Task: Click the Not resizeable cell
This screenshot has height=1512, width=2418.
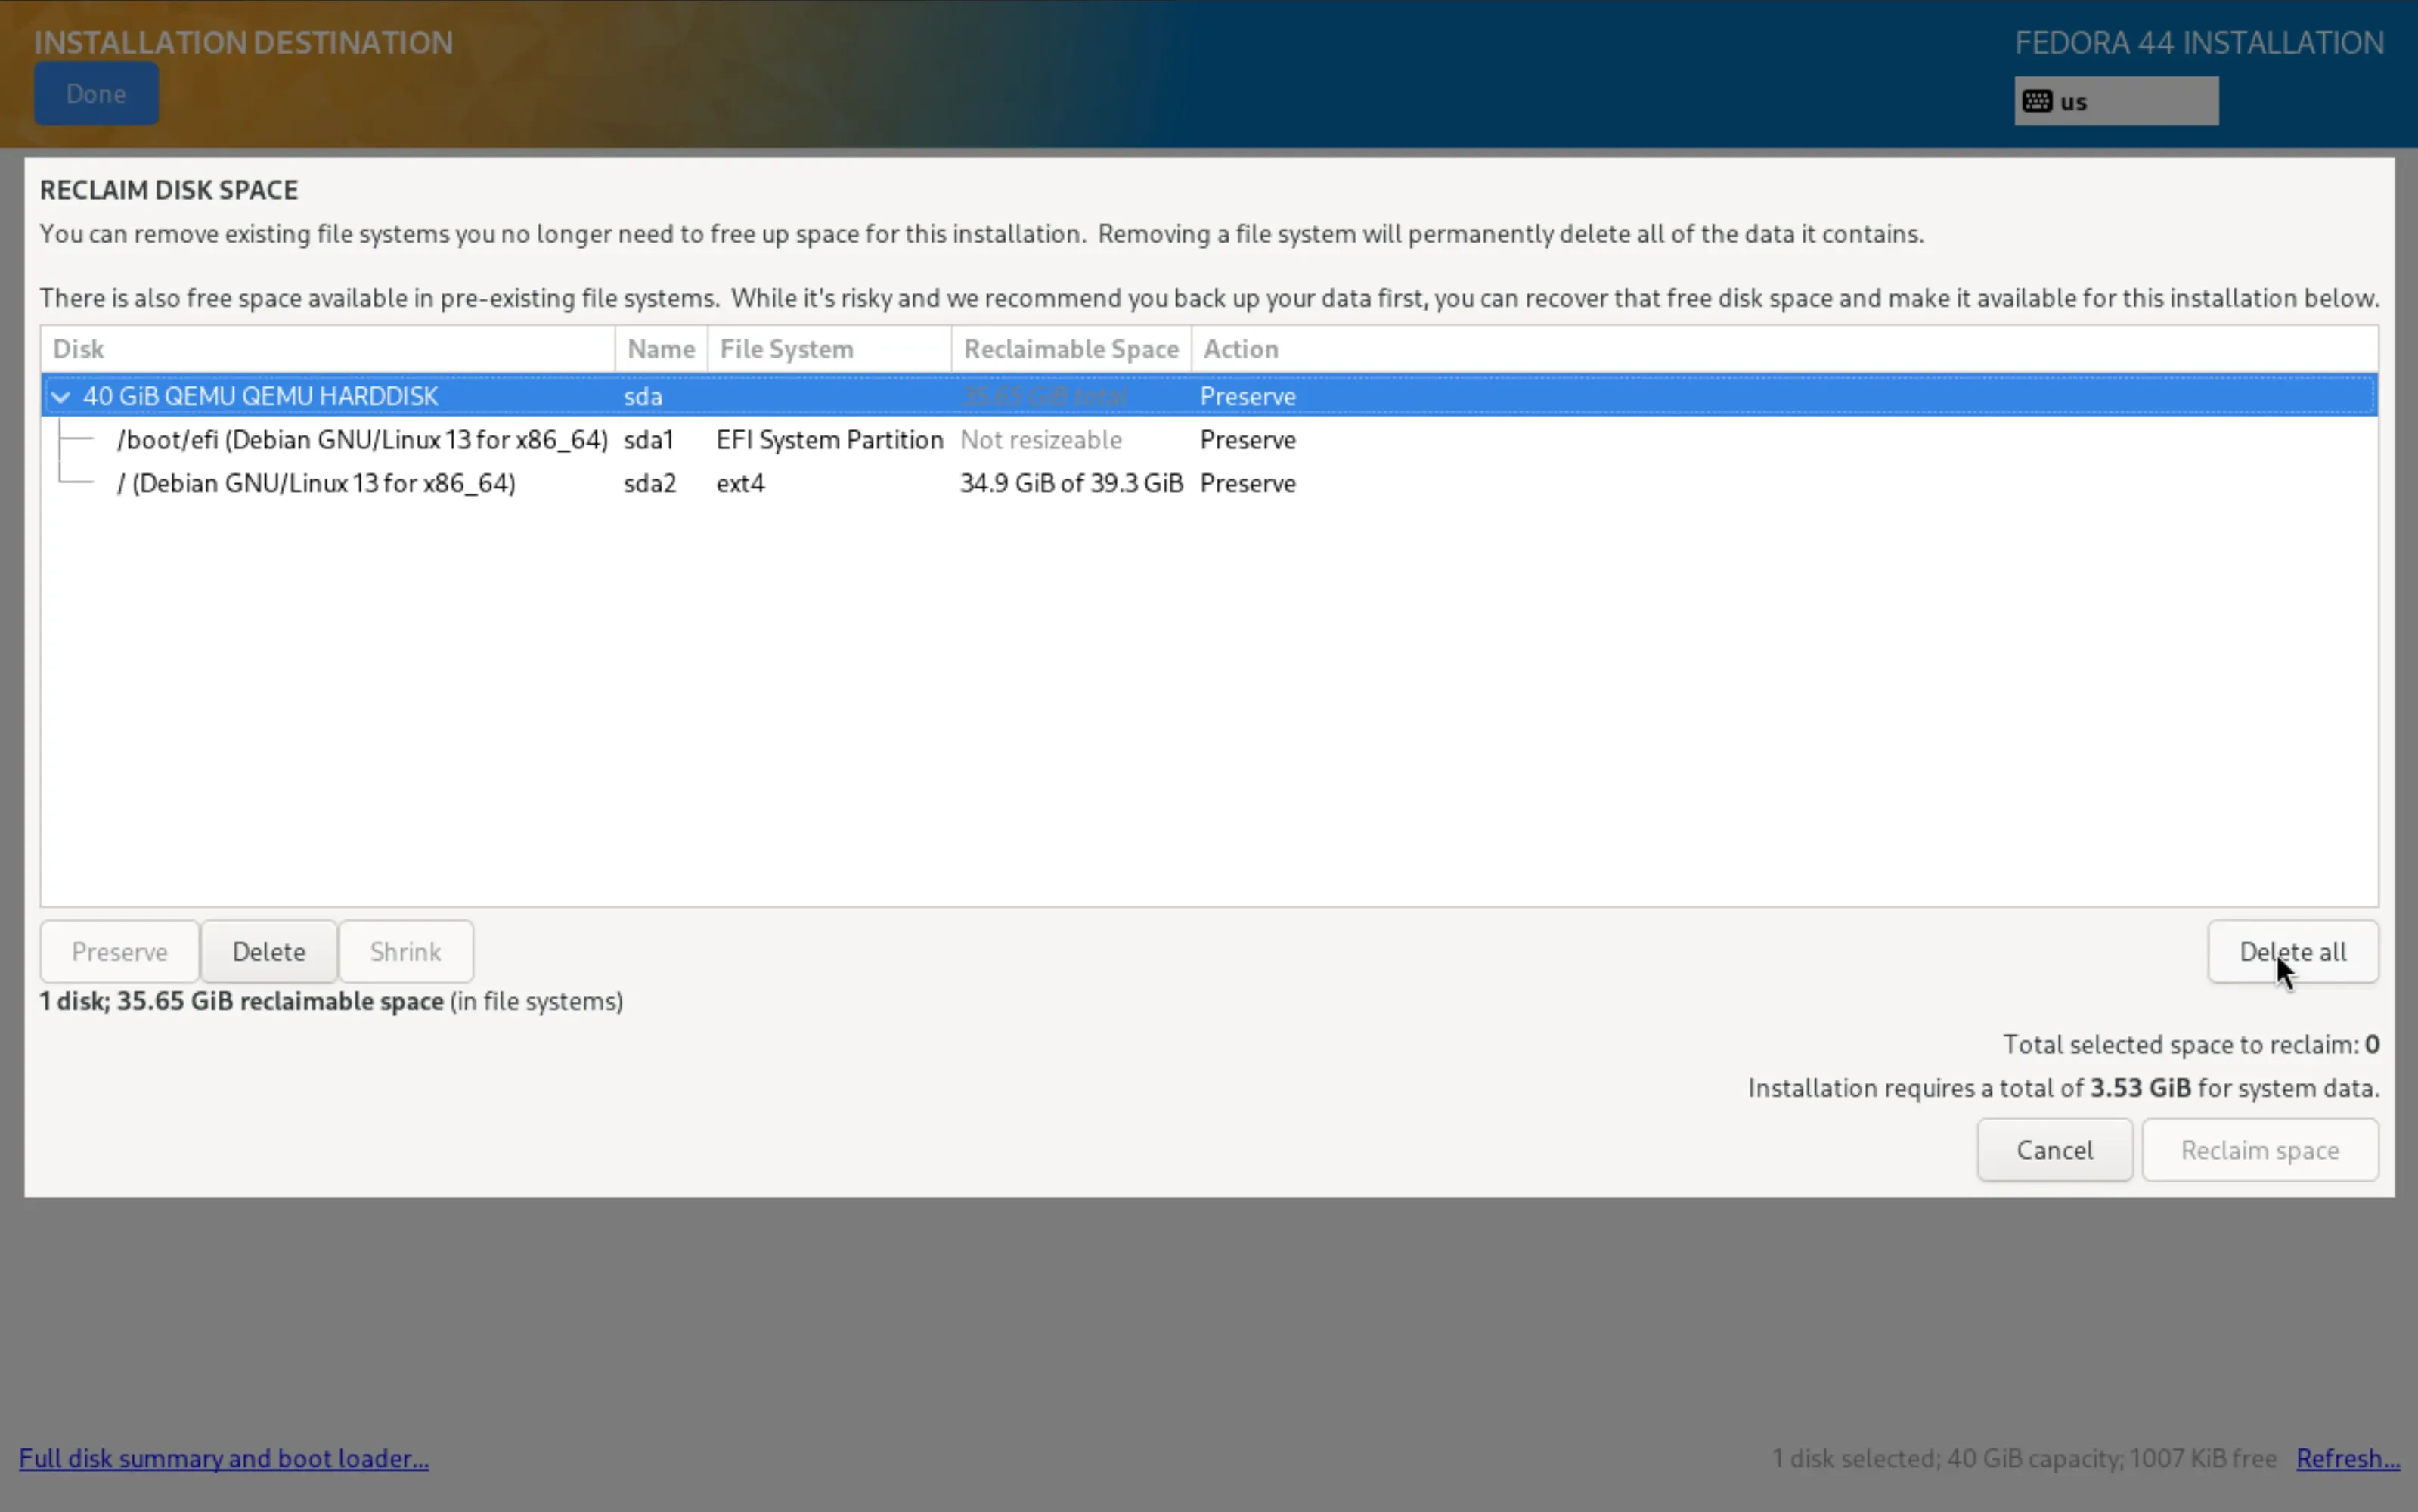Action: coord(1041,440)
